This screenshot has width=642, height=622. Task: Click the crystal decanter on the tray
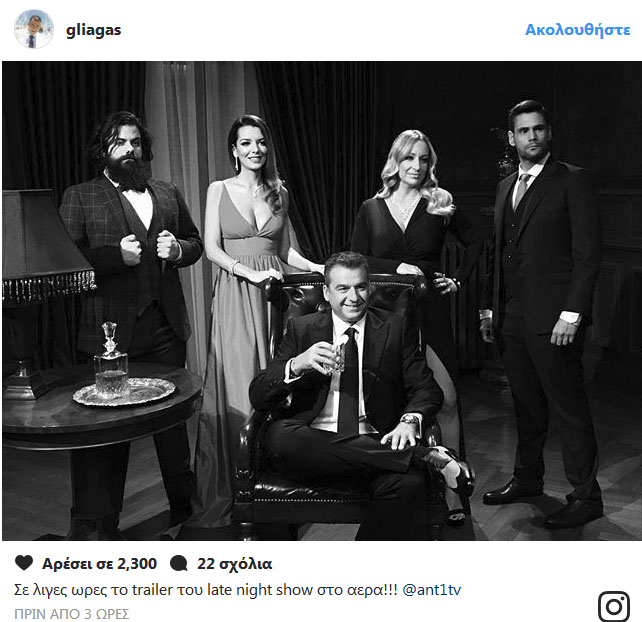tap(111, 358)
